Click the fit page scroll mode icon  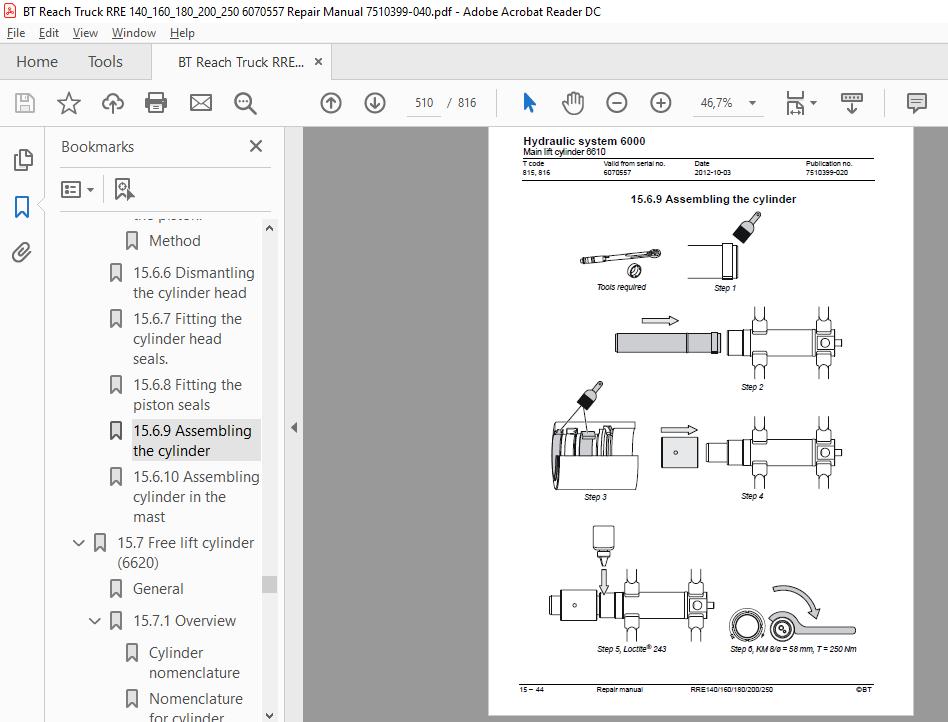pyautogui.click(x=795, y=103)
